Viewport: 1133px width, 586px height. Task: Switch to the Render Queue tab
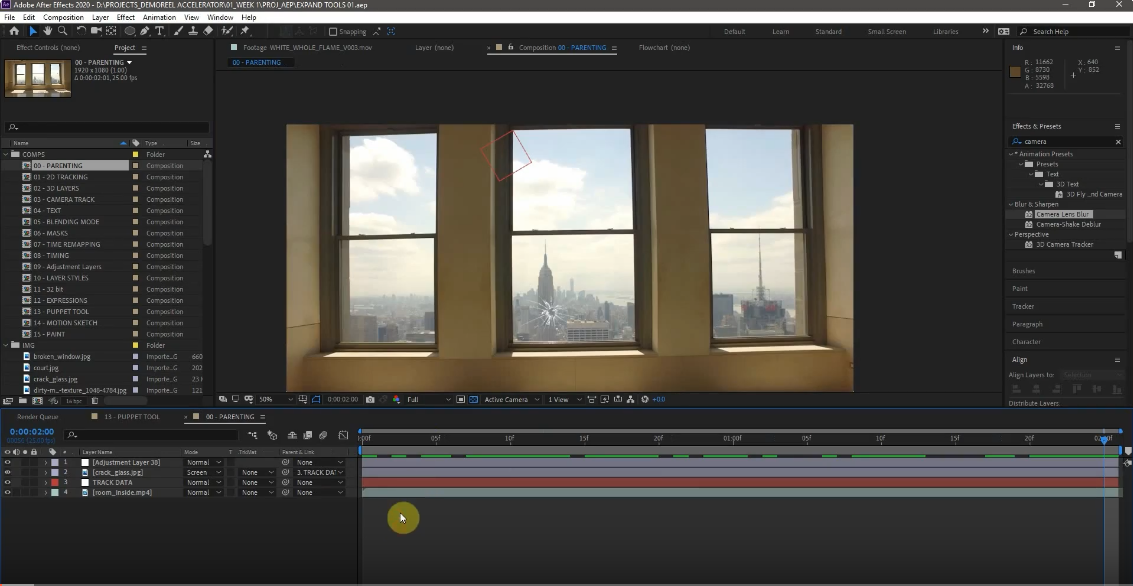point(38,417)
